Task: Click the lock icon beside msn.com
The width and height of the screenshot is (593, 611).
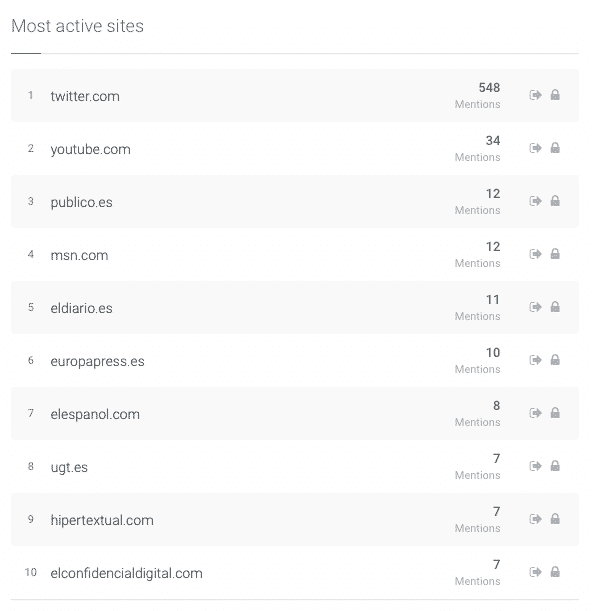Action: click(555, 254)
